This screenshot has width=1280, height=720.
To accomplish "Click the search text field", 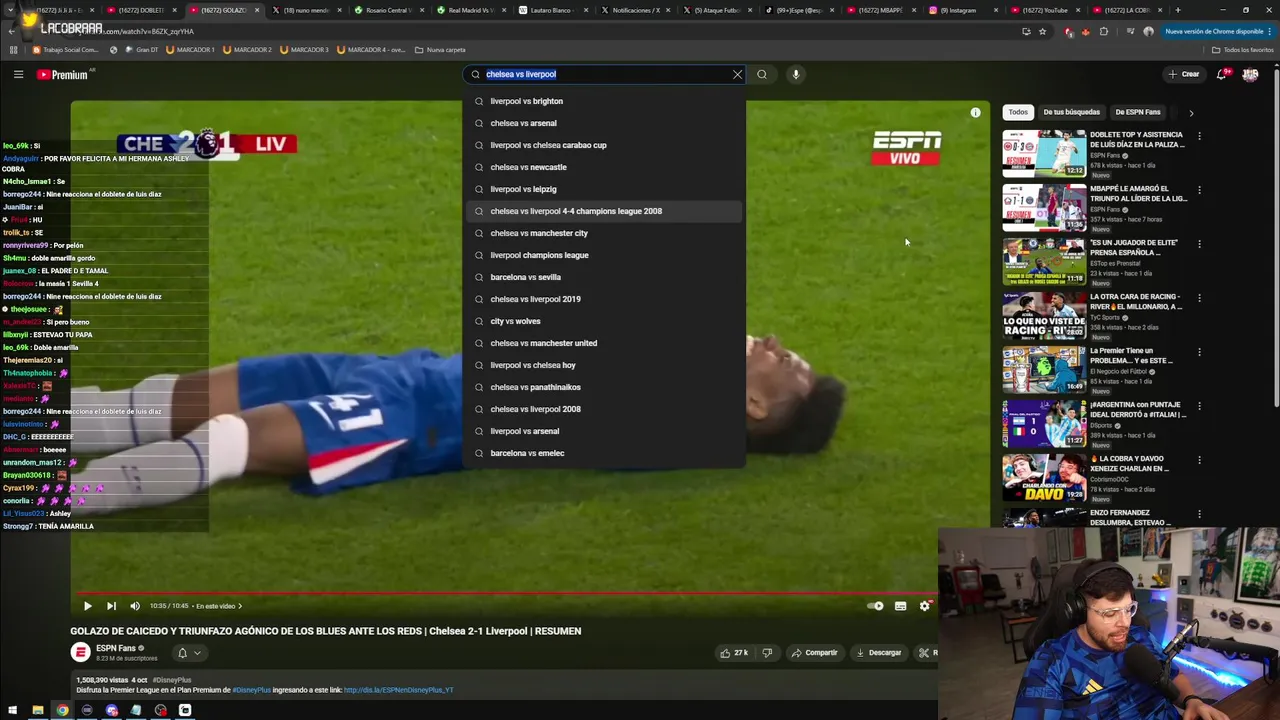I will (606, 74).
